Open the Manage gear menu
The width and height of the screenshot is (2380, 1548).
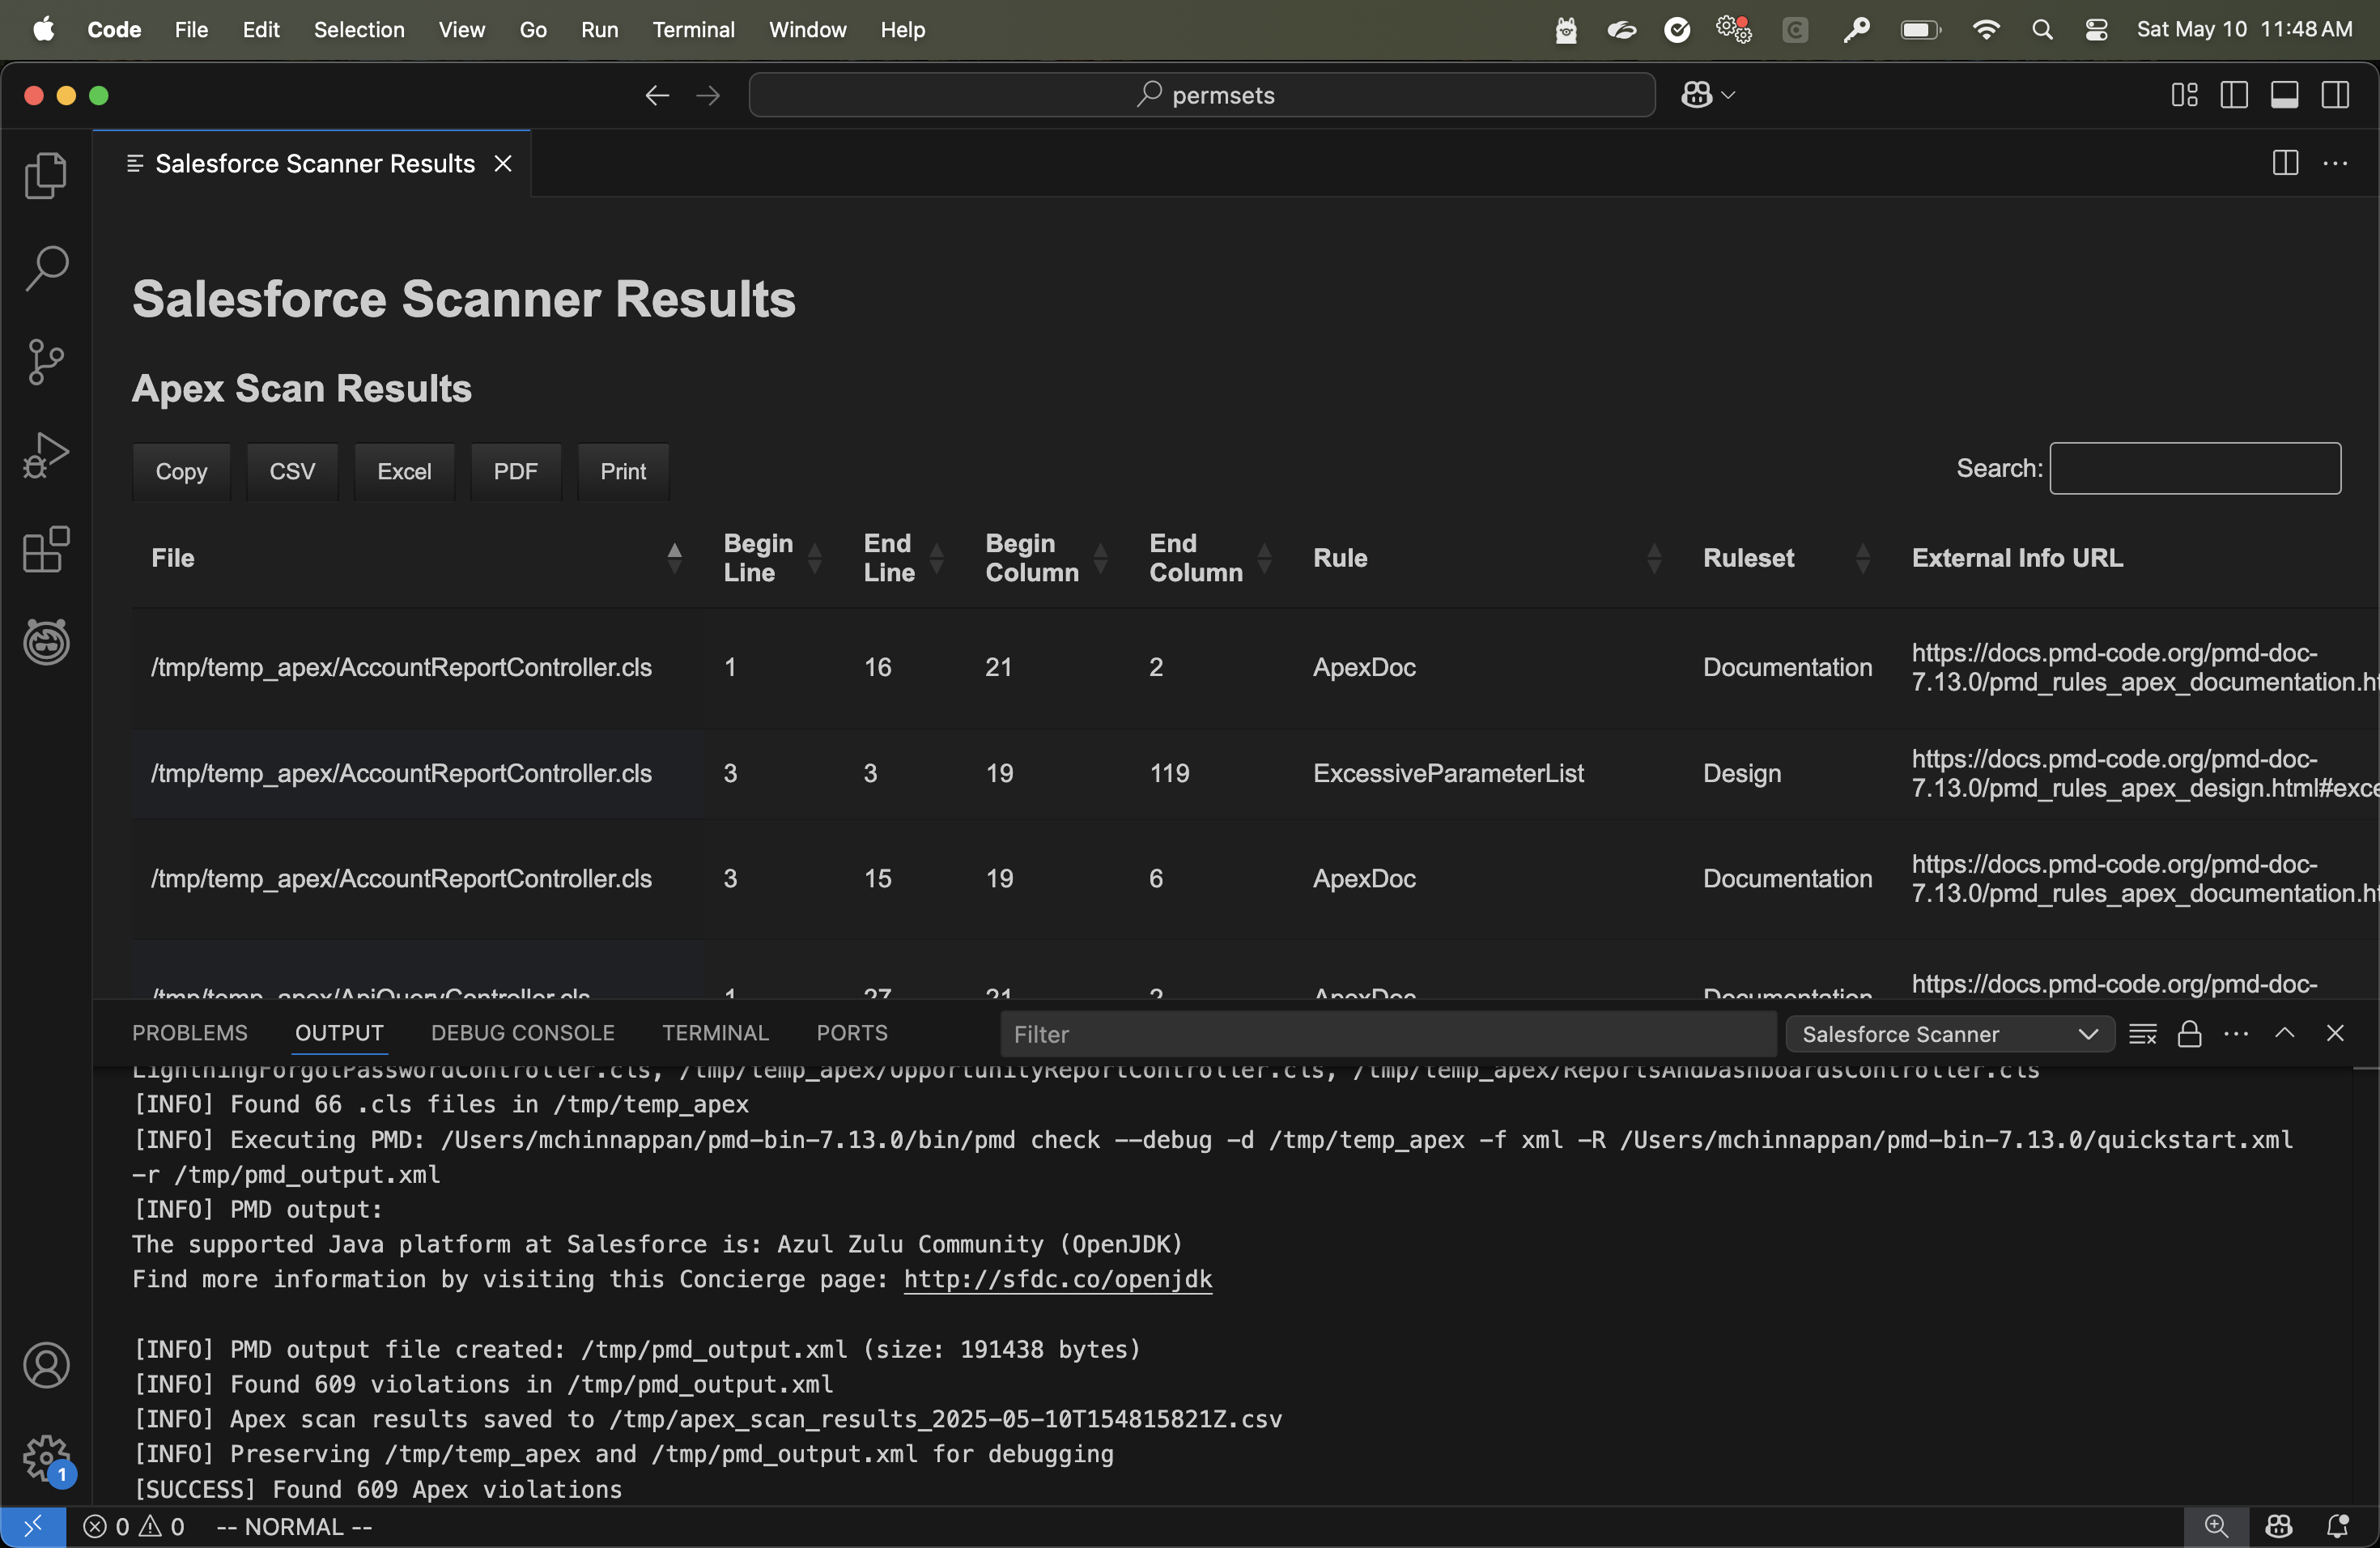46,1458
